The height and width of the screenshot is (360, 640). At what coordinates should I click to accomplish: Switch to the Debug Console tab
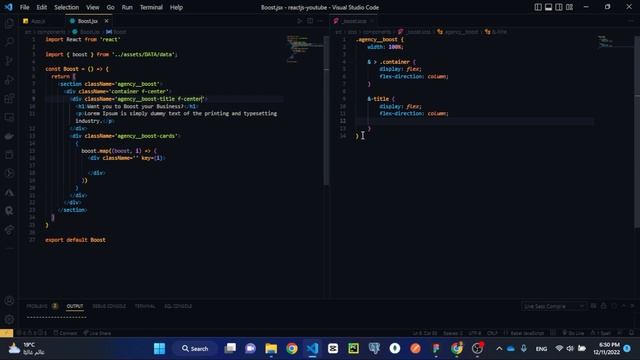109,306
